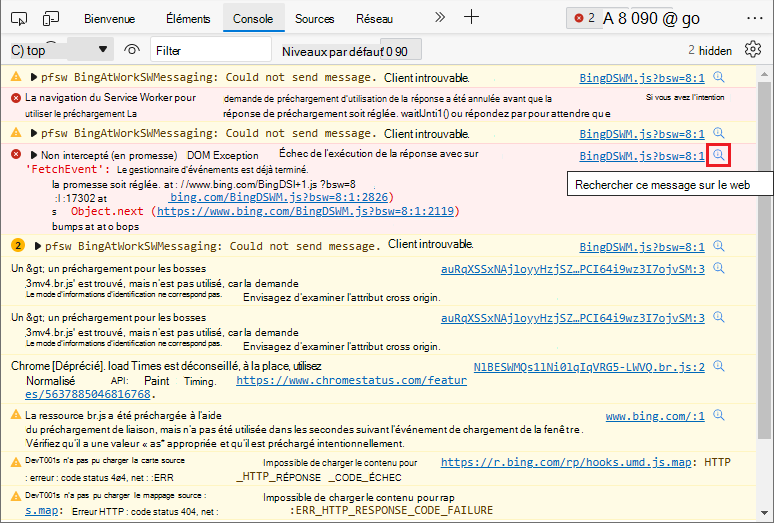Click scrollbar down arrow in console
This screenshot has width=774, height=523.
pos(764,512)
